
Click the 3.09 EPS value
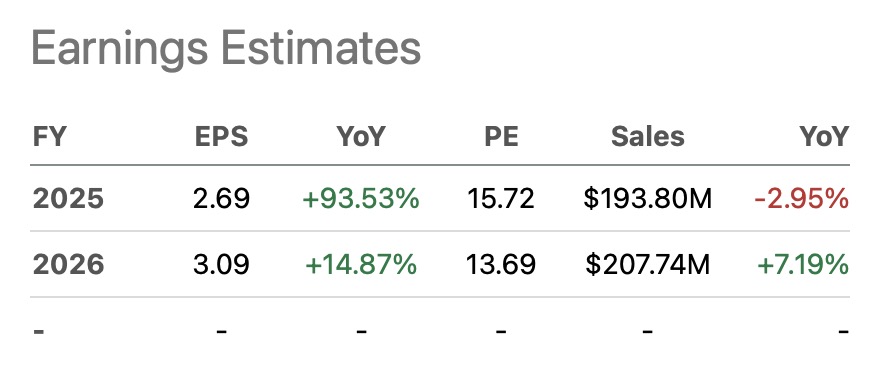pos(221,264)
